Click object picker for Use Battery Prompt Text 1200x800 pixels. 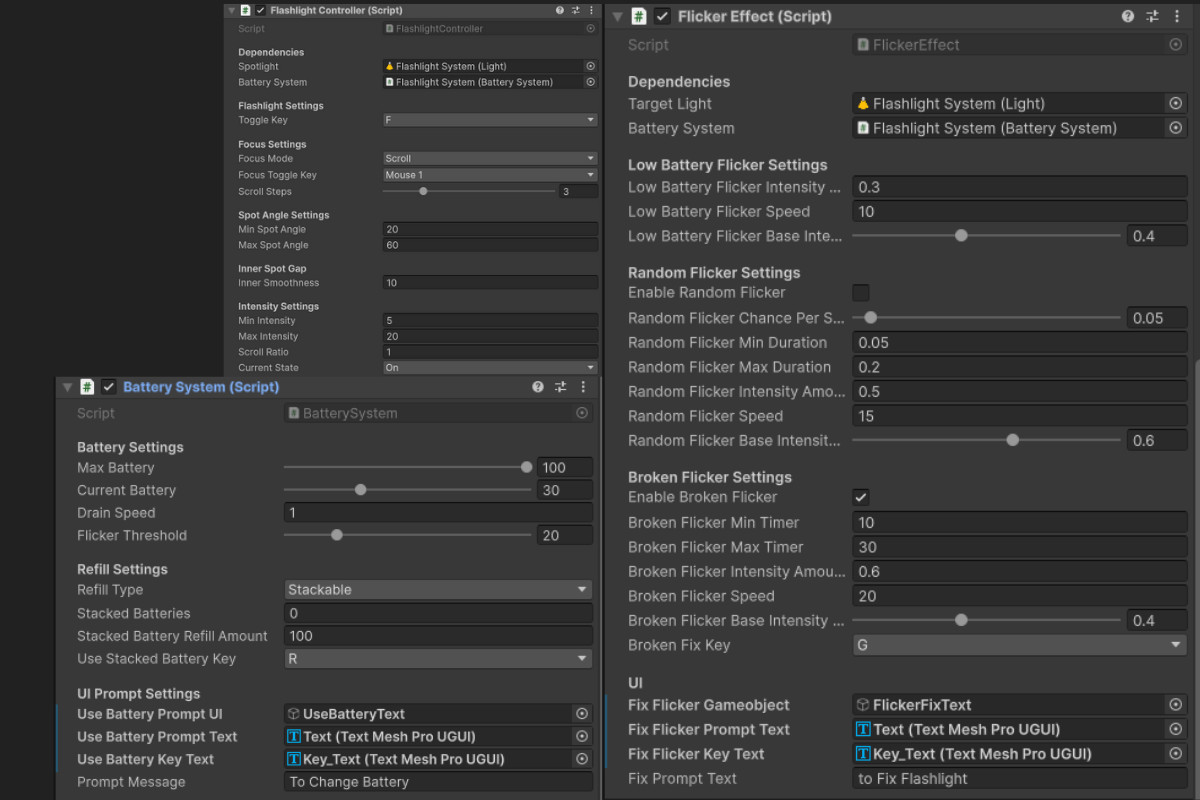tap(582, 736)
